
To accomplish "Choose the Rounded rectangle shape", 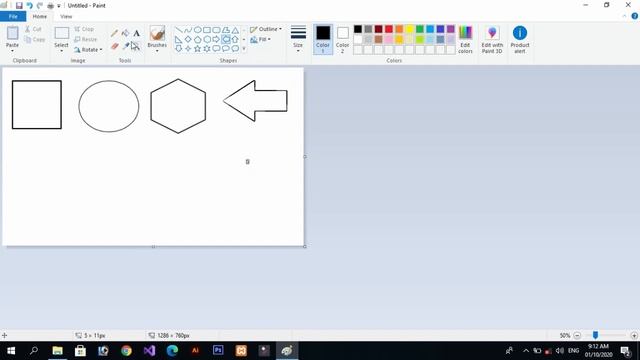I will click(216, 30).
